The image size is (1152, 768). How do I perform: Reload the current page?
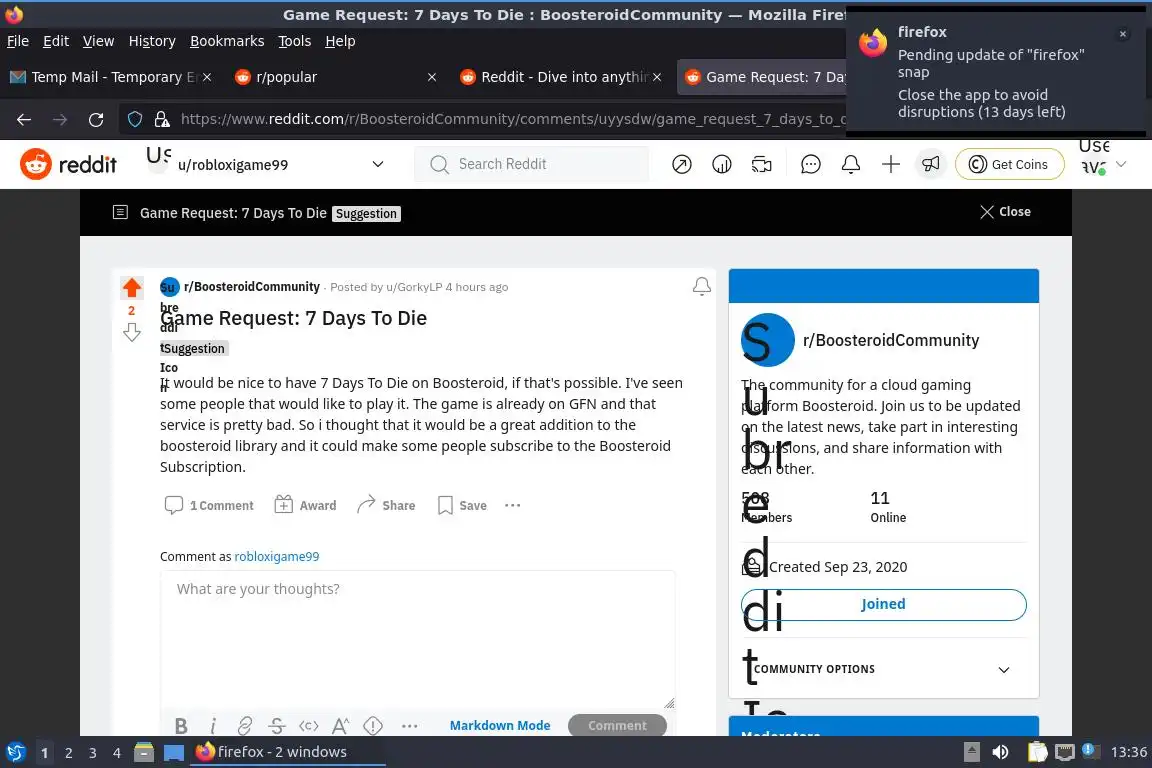tap(96, 119)
